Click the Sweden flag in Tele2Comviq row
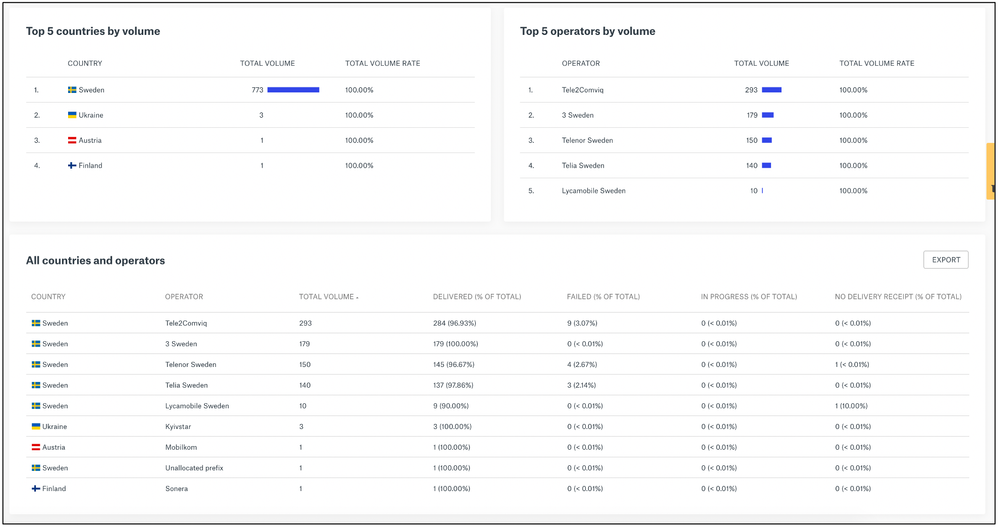 pyautogui.click(x=36, y=324)
